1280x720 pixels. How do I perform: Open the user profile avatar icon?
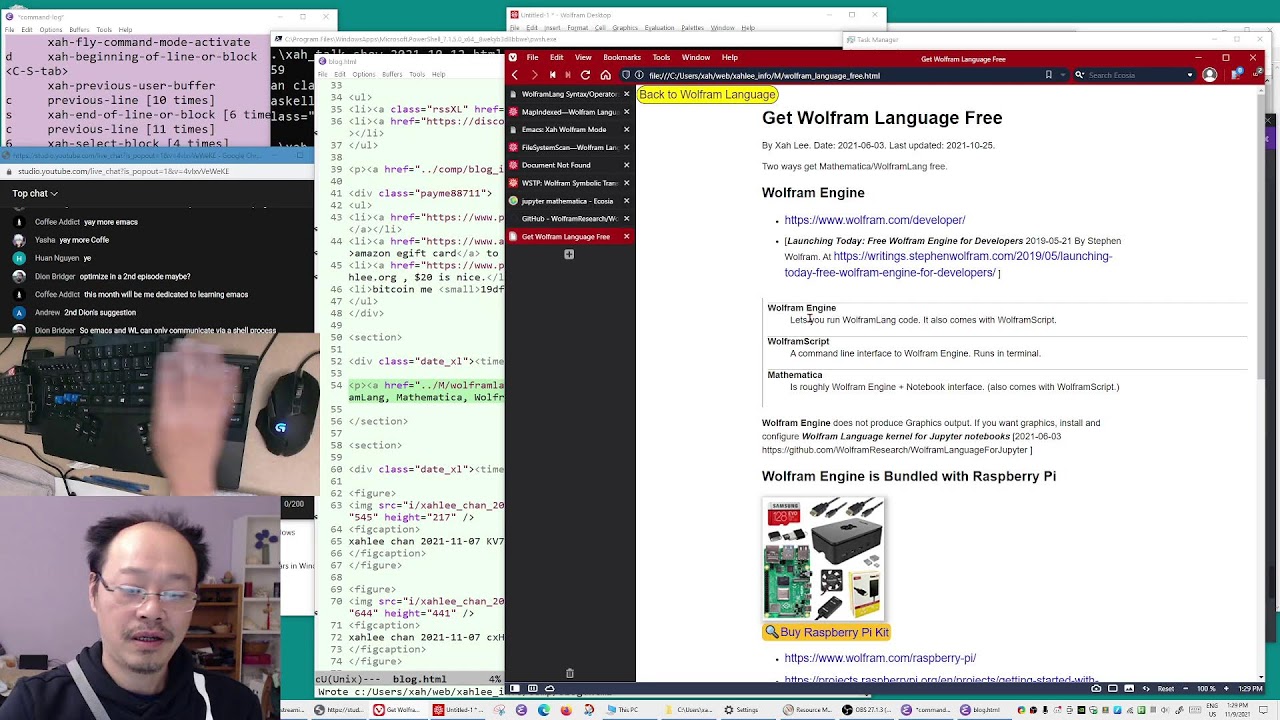point(1210,75)
